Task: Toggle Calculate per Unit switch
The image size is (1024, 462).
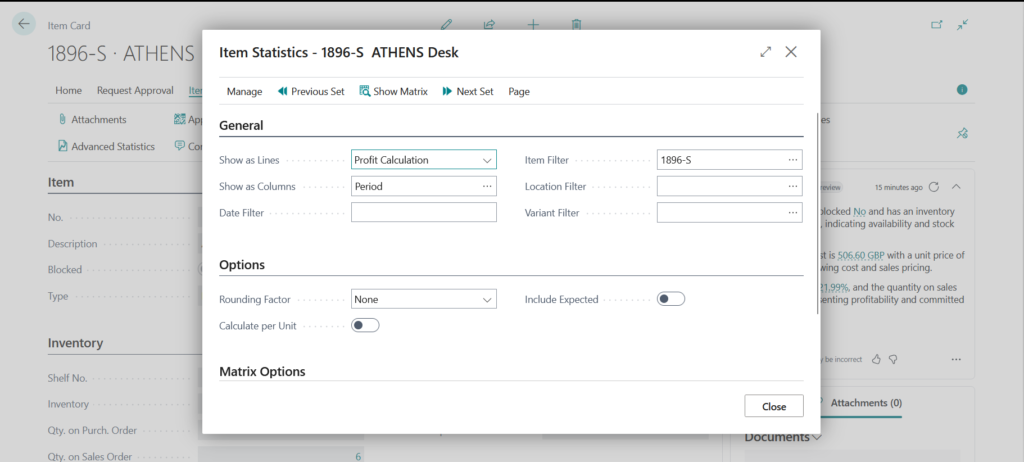Action: [365, 325]
